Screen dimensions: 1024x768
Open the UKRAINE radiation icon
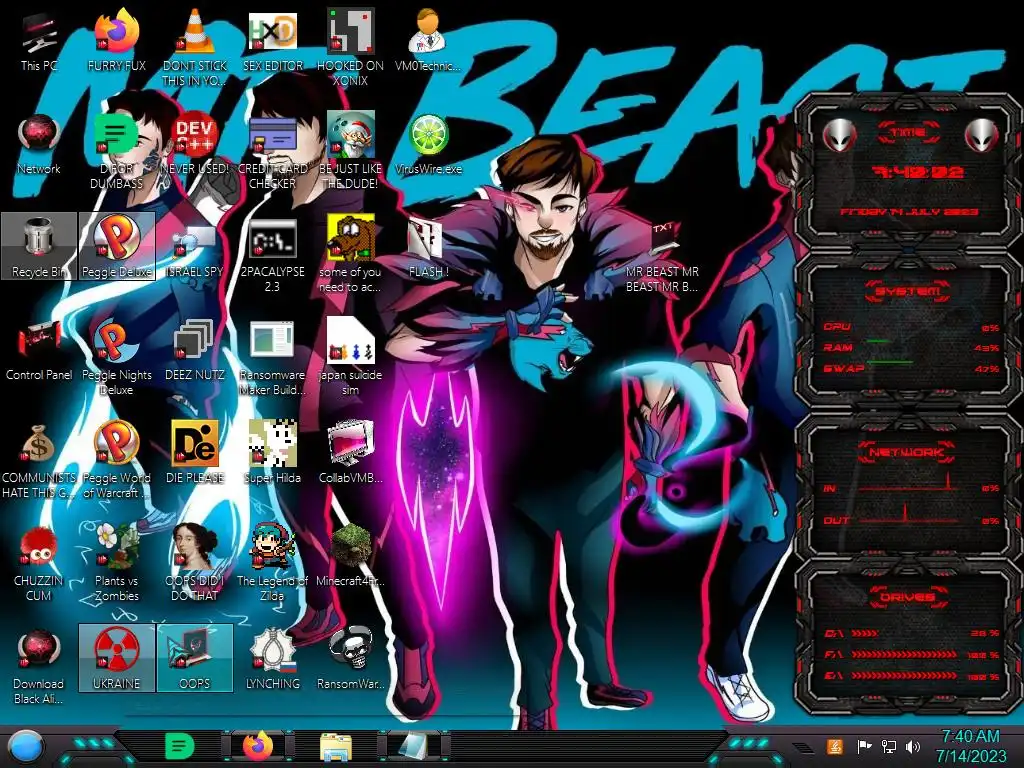coord(117,658)
